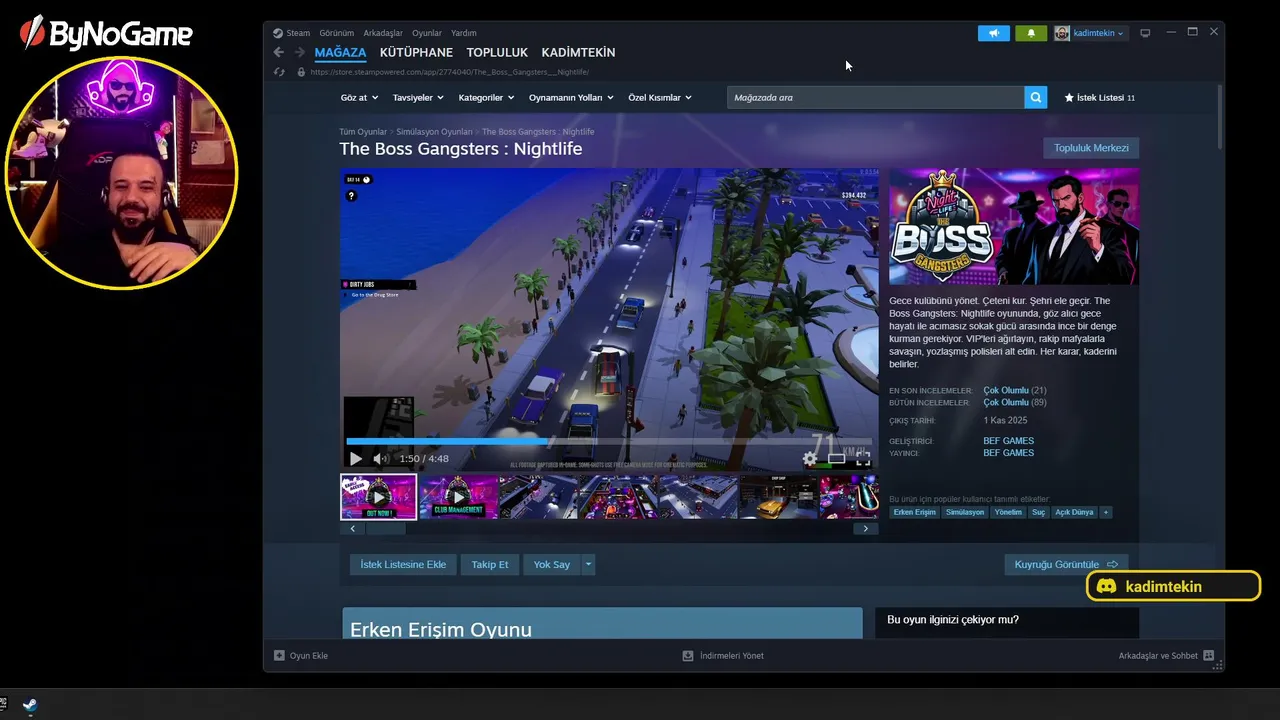Click the store page vertical scrollbar

pyautogui.click(x=1220, y=117)
